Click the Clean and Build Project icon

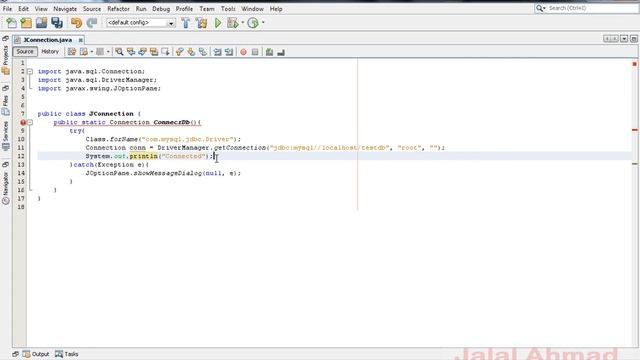(x=201, y=23)
